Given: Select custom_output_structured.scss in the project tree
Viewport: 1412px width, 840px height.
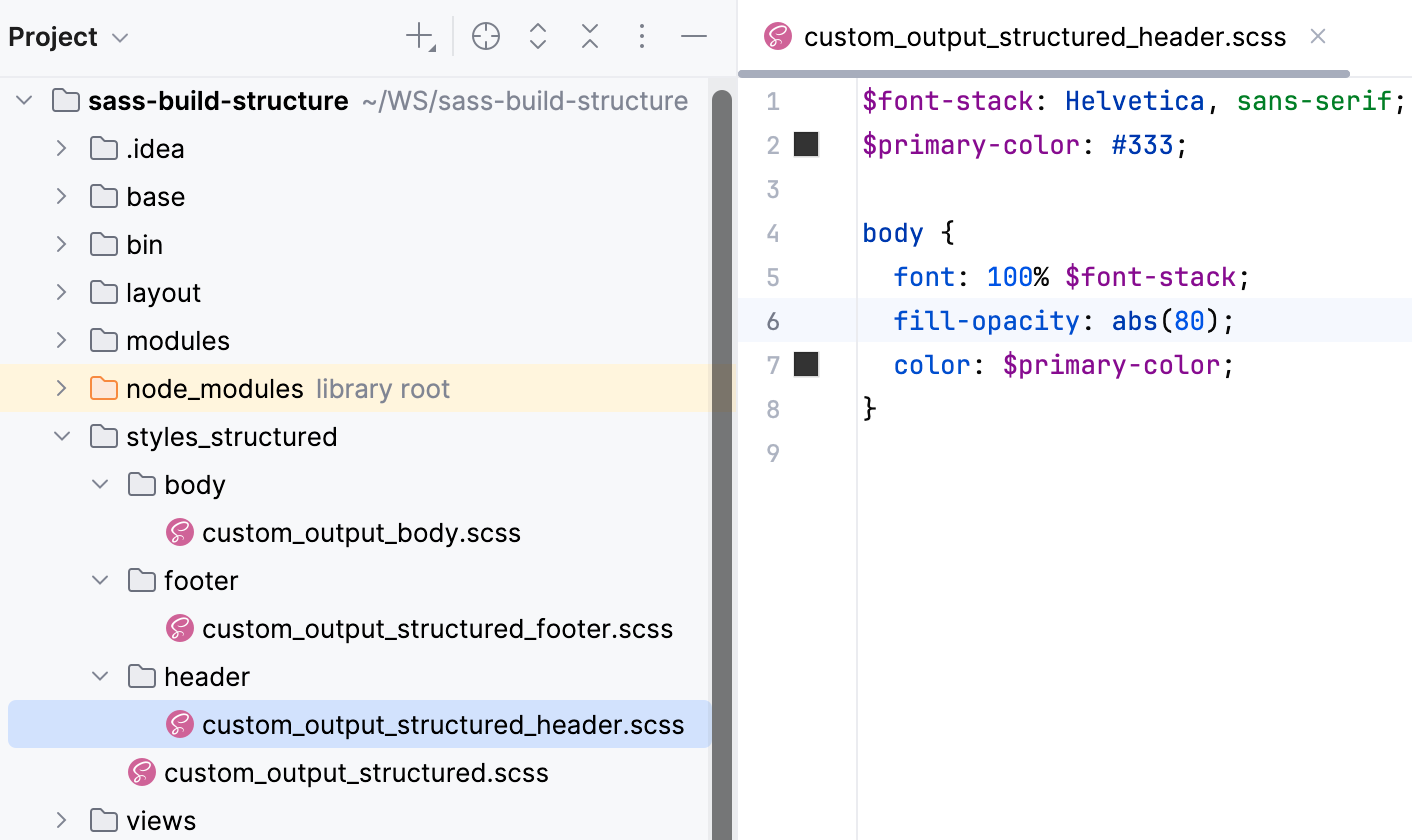Looking at the screenshot, I should click(355, 773).
